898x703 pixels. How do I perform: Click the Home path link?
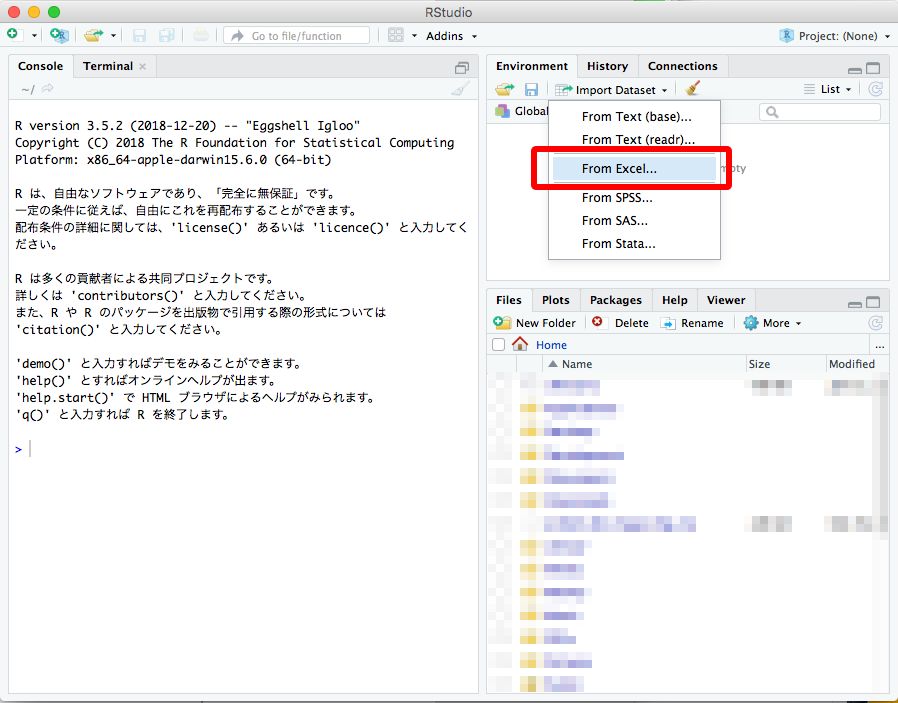[x=551, y=345]
